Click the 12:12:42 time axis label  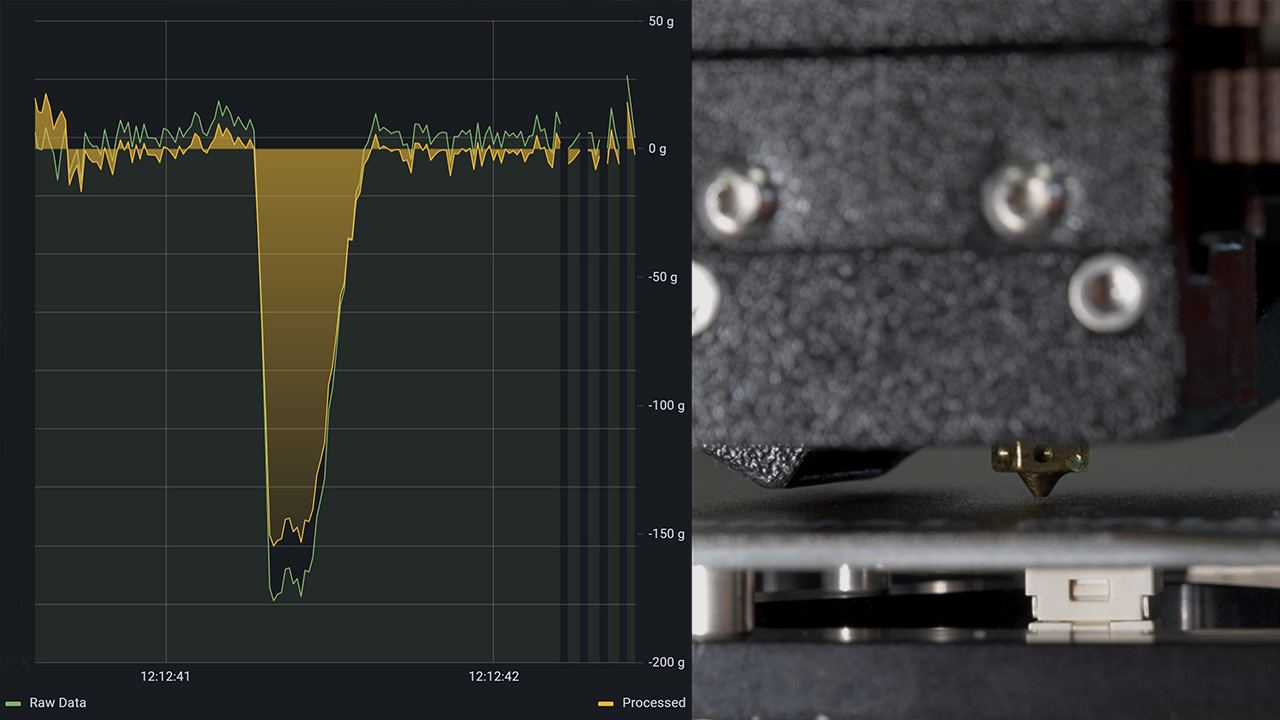click(494, 677)
